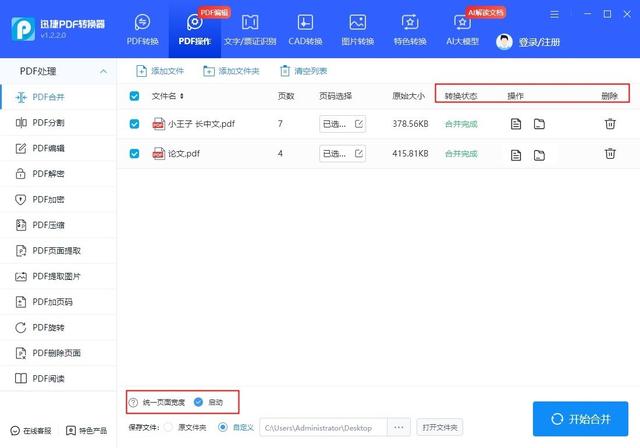Open page selection for 论文.pdf
Image resolution: width=640 pixels, height=448 pixels.
342,153
